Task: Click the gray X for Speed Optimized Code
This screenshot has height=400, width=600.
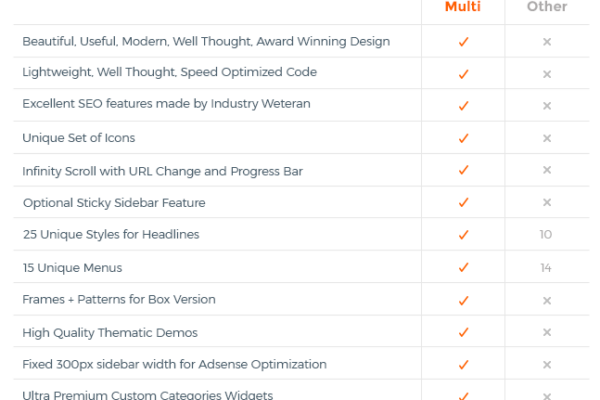Action: tap(547, 74)
